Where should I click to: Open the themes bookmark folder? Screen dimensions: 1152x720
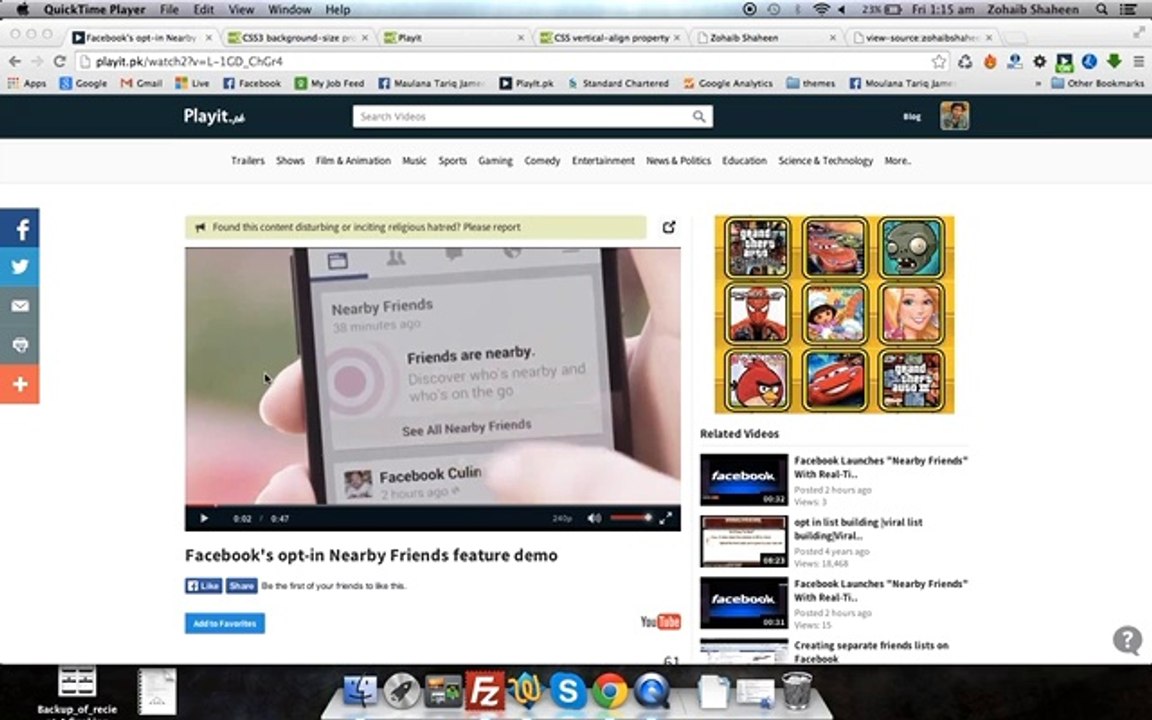click(x=811, y=83)
